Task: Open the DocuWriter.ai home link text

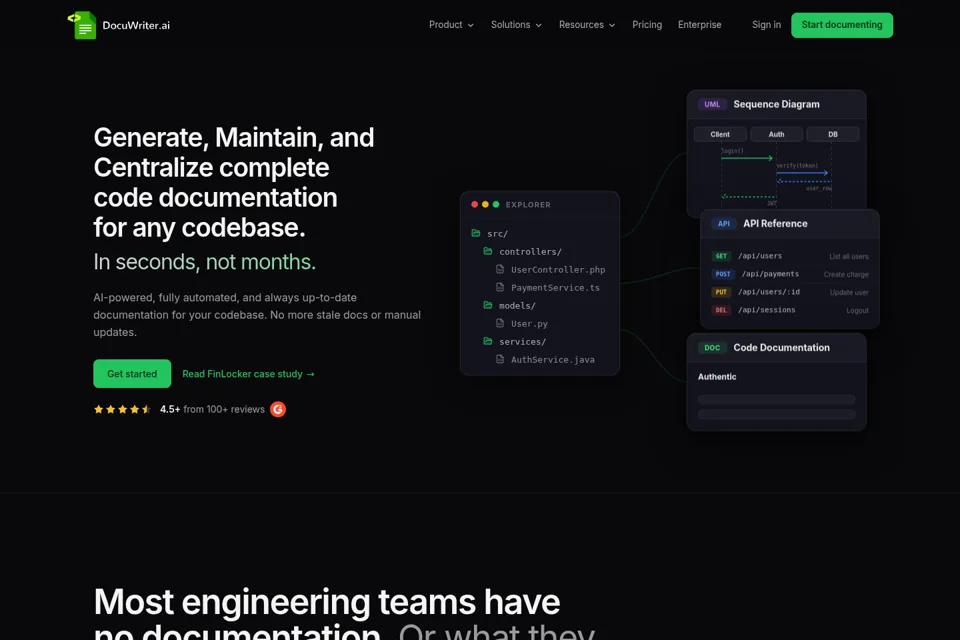Action: pyautogui.click(x=136, y=25)
